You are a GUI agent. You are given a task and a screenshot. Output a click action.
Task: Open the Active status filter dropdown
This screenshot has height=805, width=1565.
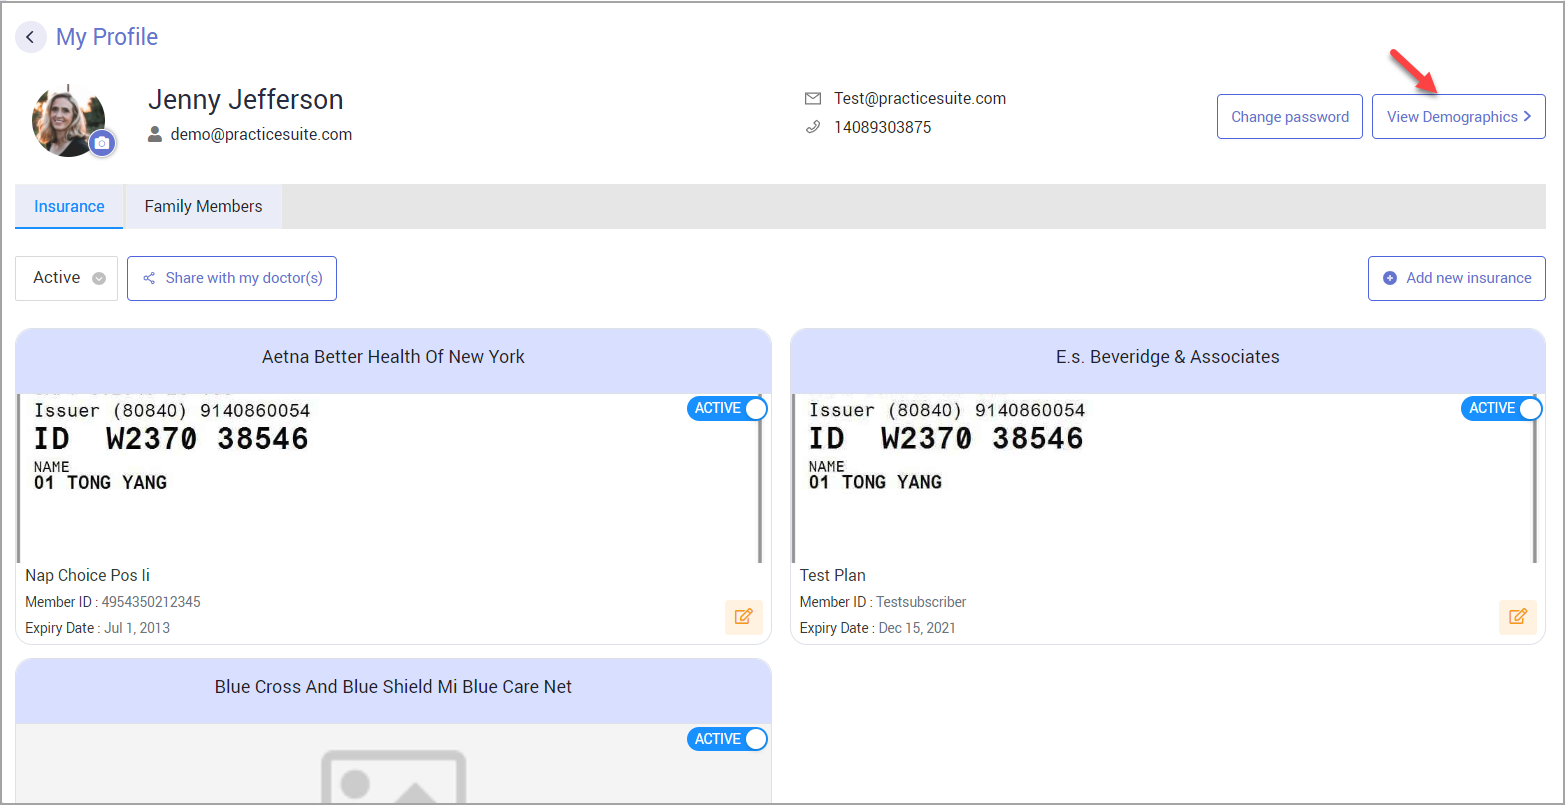[x=67, y=278]
